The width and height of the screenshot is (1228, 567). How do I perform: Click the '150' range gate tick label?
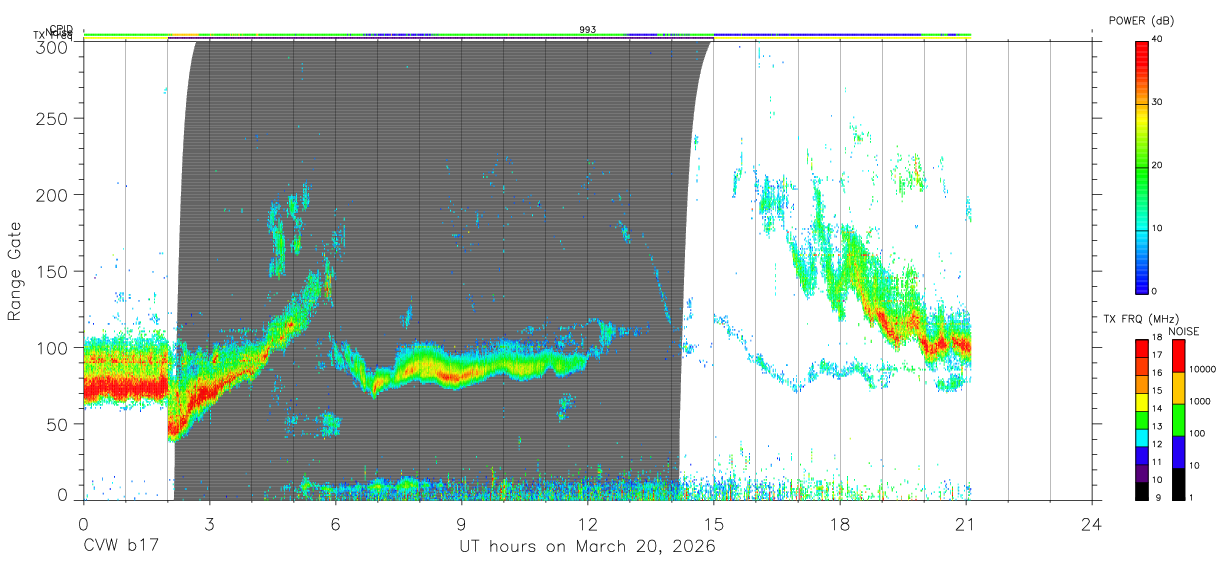[52, 272]
